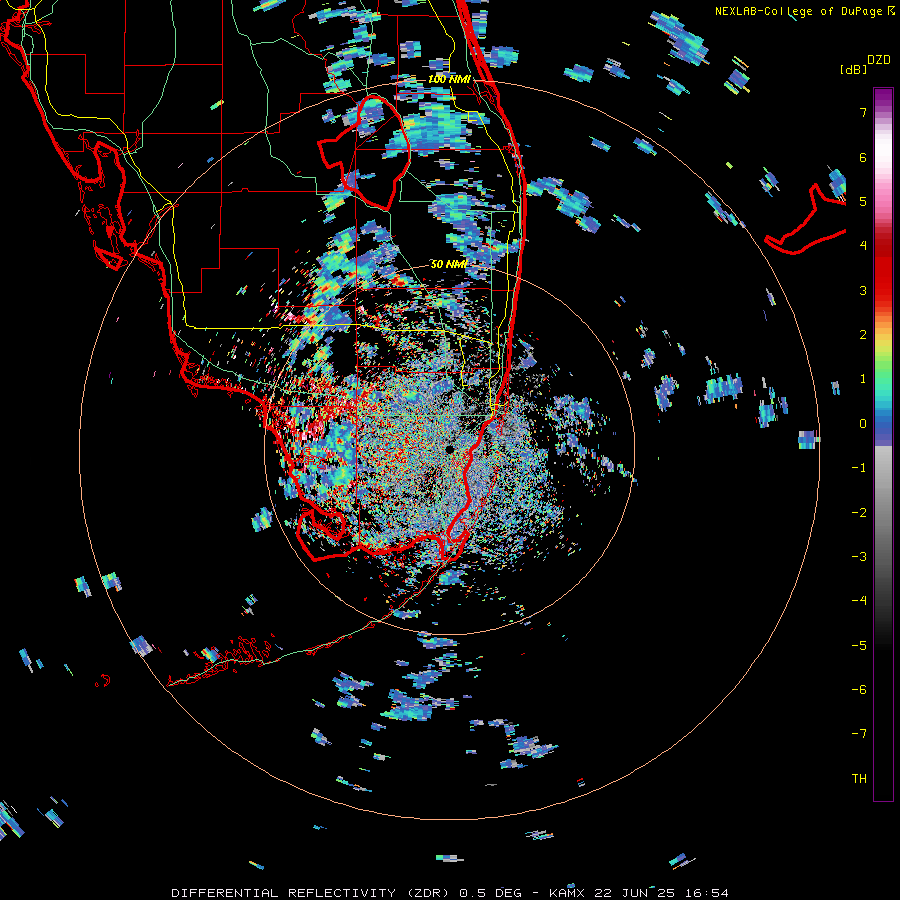Screen dimensions: 900x900
Task: Click the black radar site dot
Action: coord(449,449)
